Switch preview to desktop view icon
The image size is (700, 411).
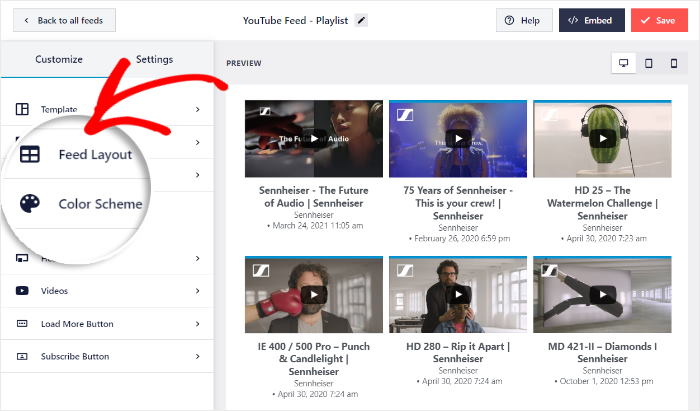[x=624, y=63]
